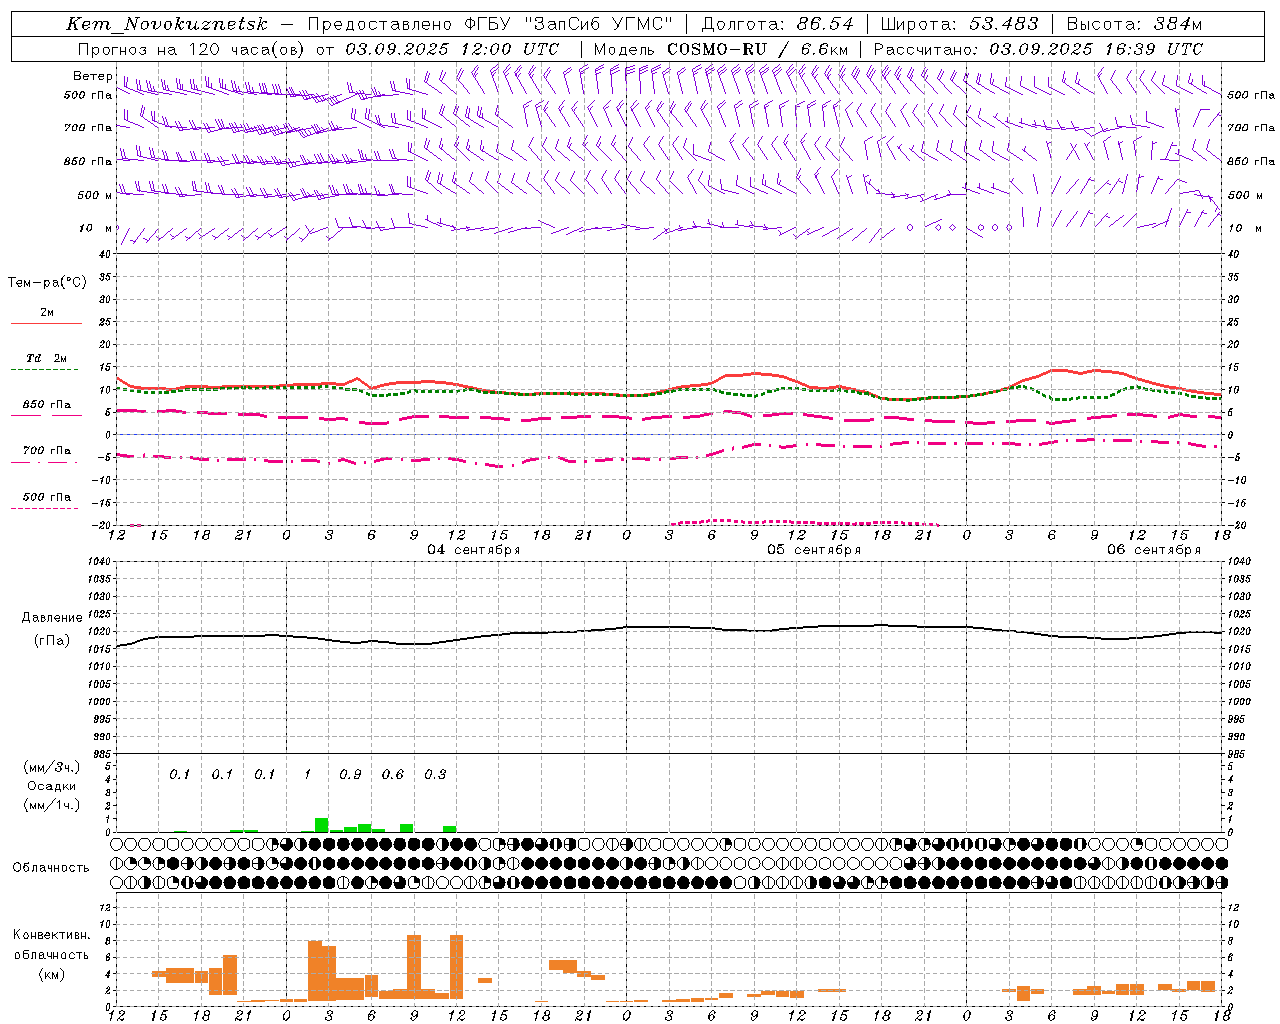The height and width of the screenshot is (1024, 1280).
Task: Click the 0.9 three-hour precipitation value
Action: point(351,774)
